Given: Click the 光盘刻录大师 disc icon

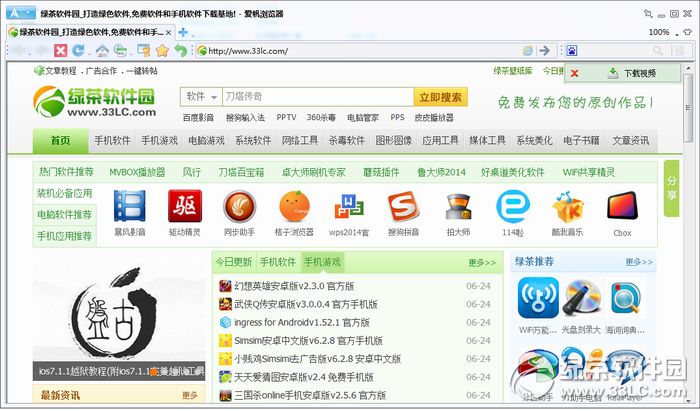Looking at the screenshot, I should point(581,298).
